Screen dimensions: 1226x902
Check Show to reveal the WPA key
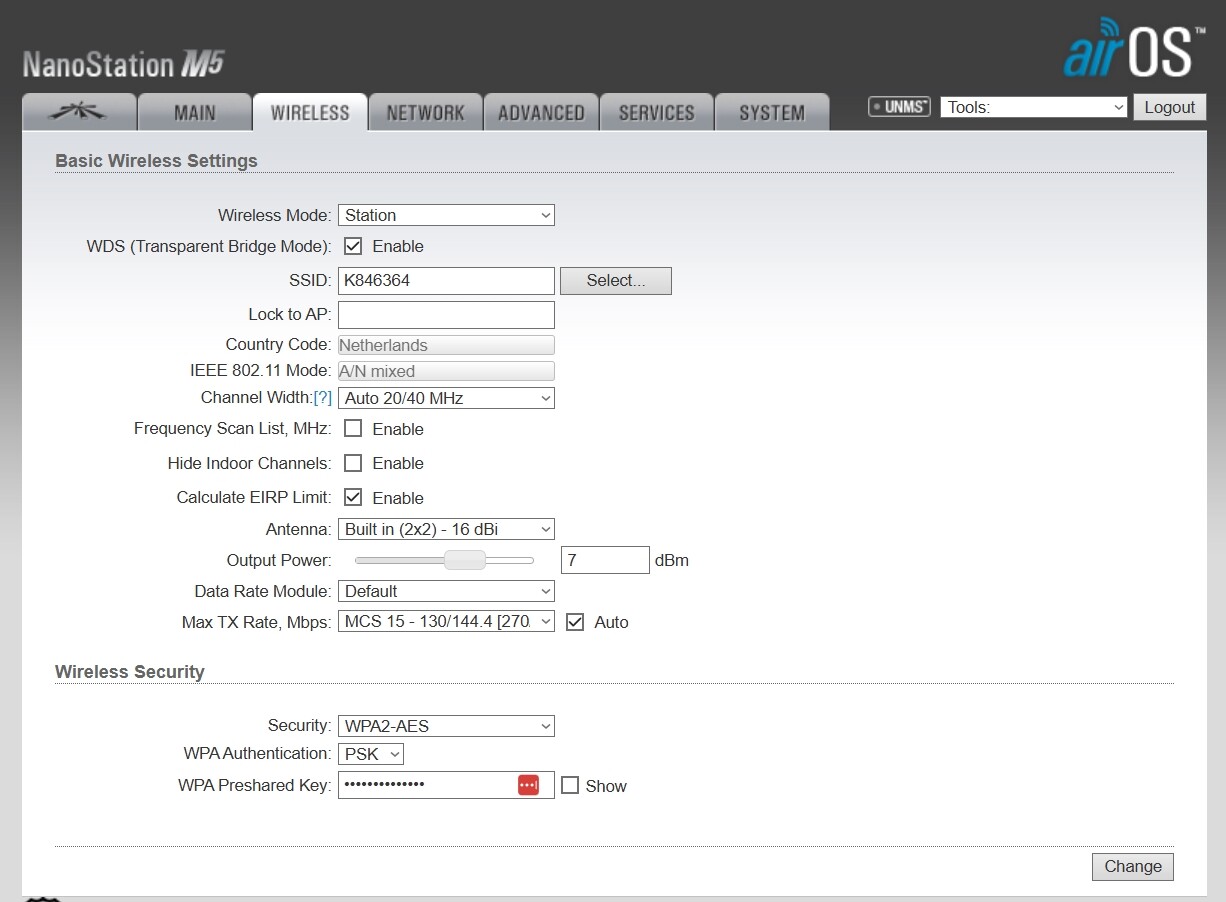tap(570, 785)
